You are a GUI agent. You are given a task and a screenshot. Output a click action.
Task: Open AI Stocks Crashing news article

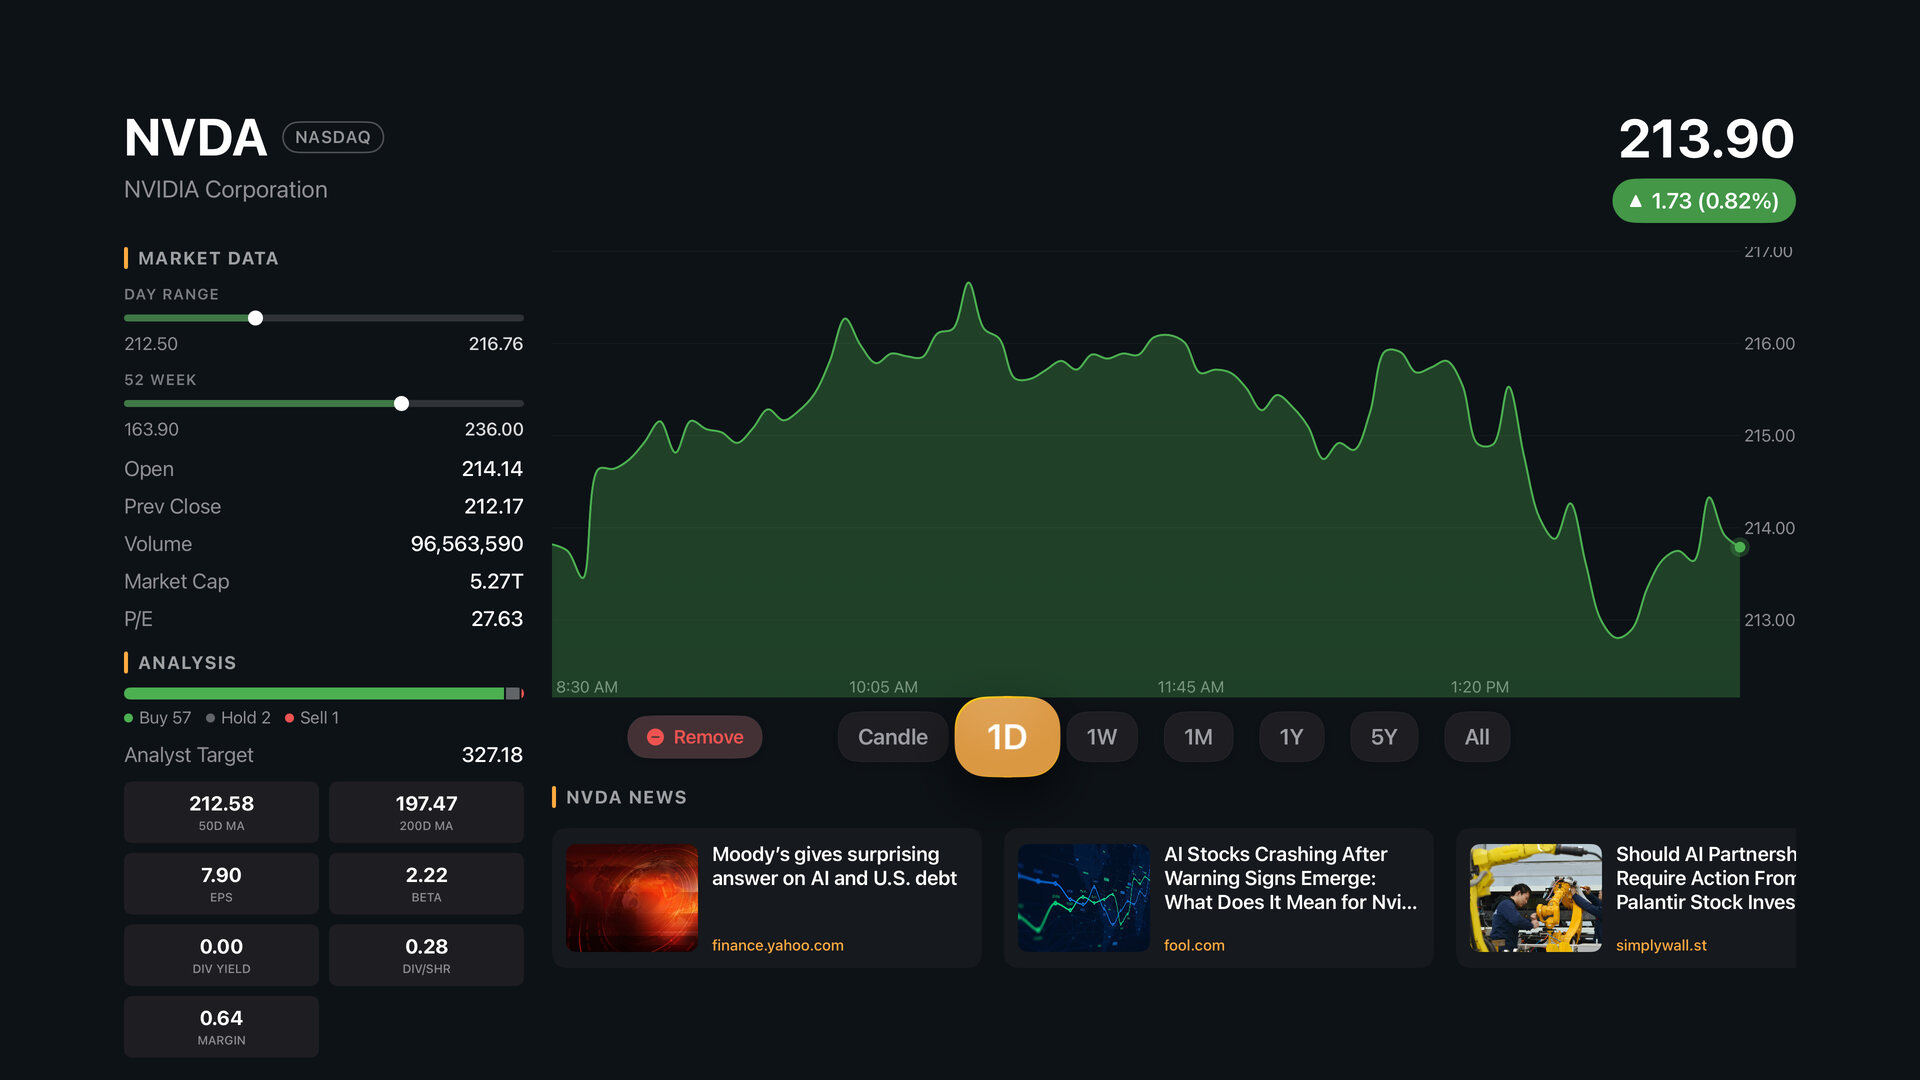1218,898
